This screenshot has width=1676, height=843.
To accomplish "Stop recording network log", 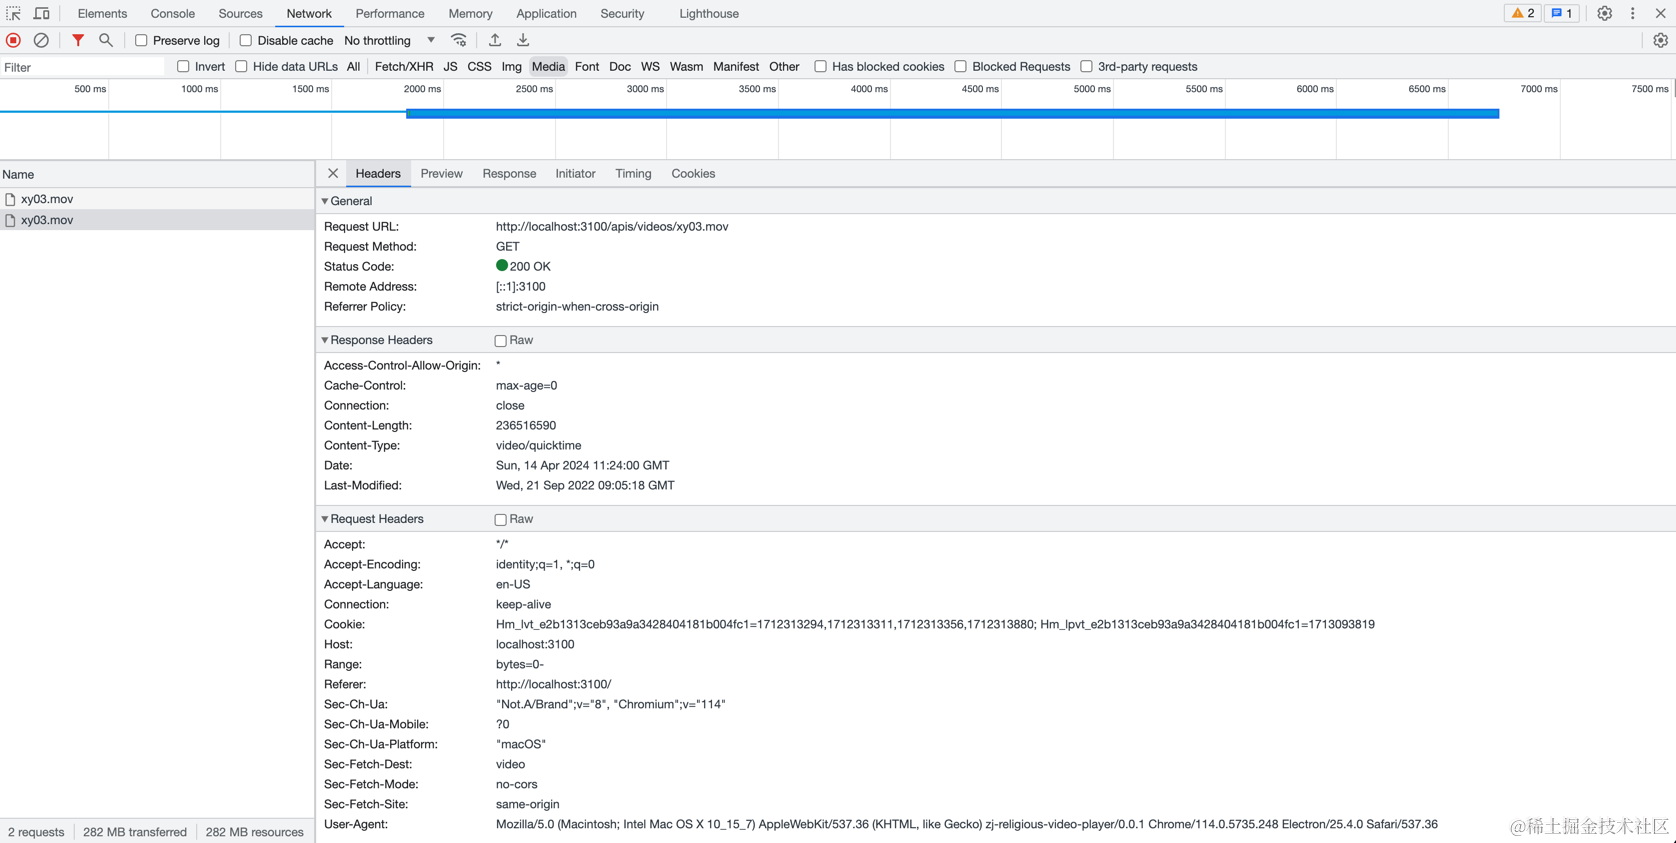I will (14, 40).
